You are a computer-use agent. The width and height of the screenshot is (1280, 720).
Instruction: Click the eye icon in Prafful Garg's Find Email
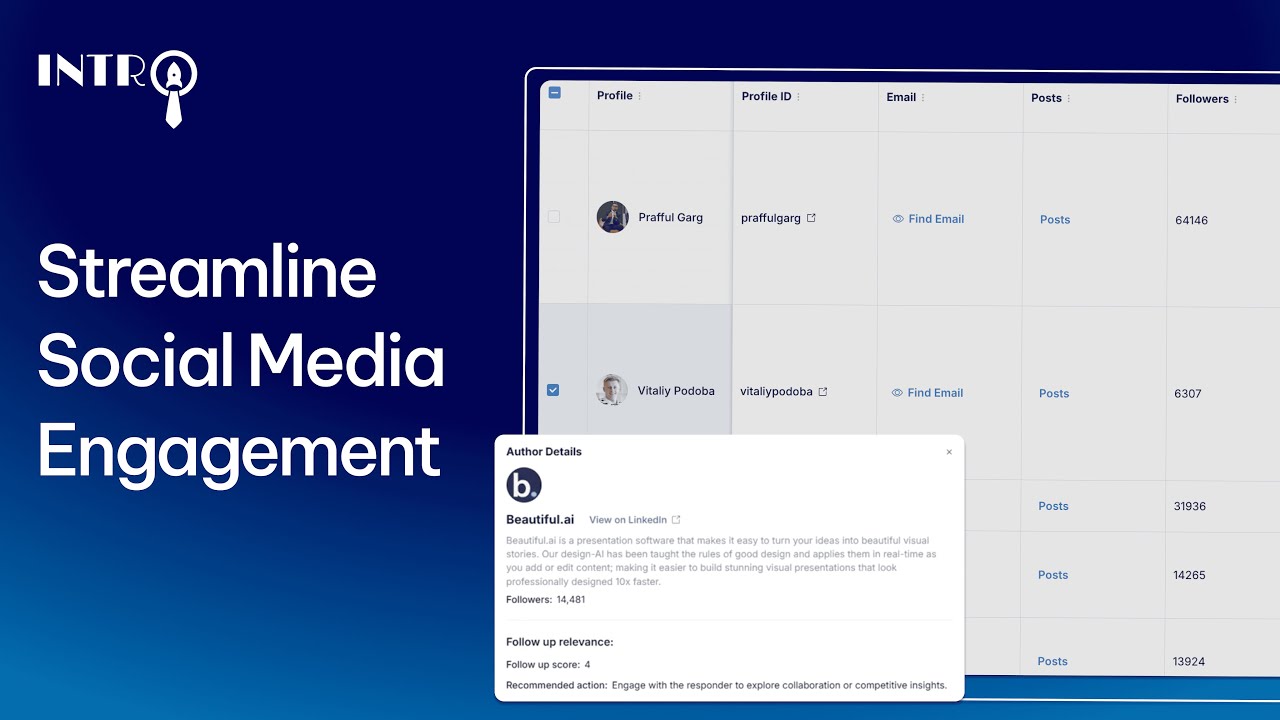(898, 219)
